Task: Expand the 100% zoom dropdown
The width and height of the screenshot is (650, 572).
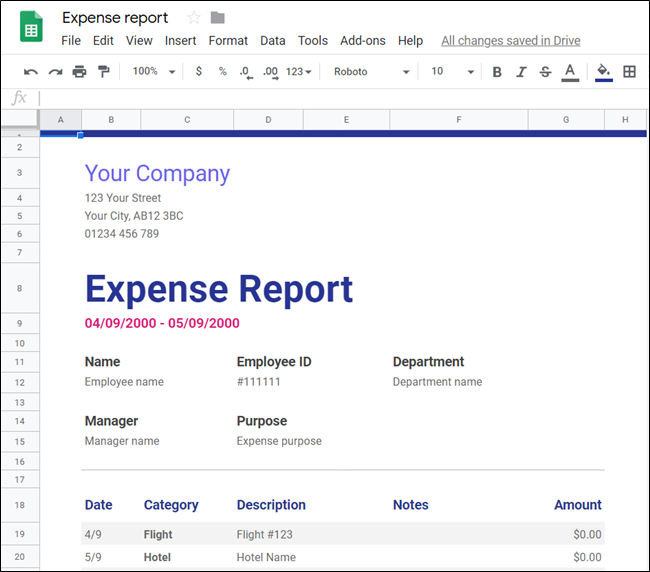Action: pyautogui.click(x=154, y=72)
